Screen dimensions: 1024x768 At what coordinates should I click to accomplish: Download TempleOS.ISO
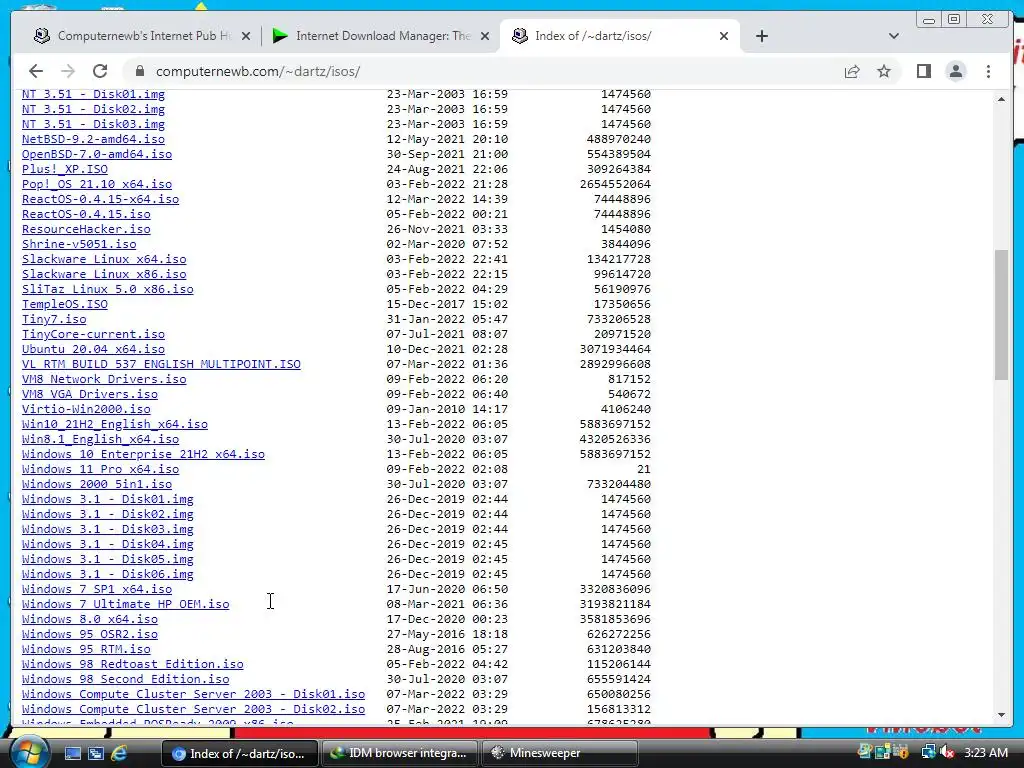65,304
